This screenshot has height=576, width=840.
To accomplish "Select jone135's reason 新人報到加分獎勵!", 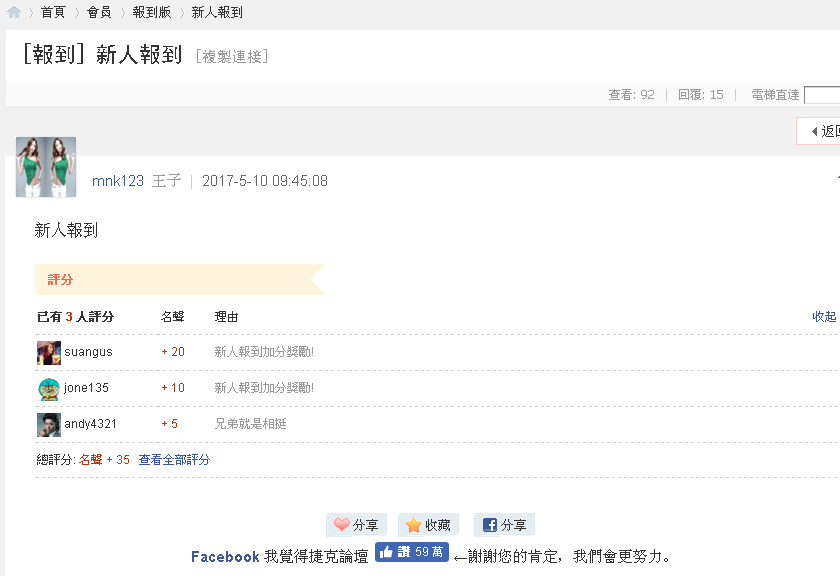I will pyautogui.click(x=264, y=388).
